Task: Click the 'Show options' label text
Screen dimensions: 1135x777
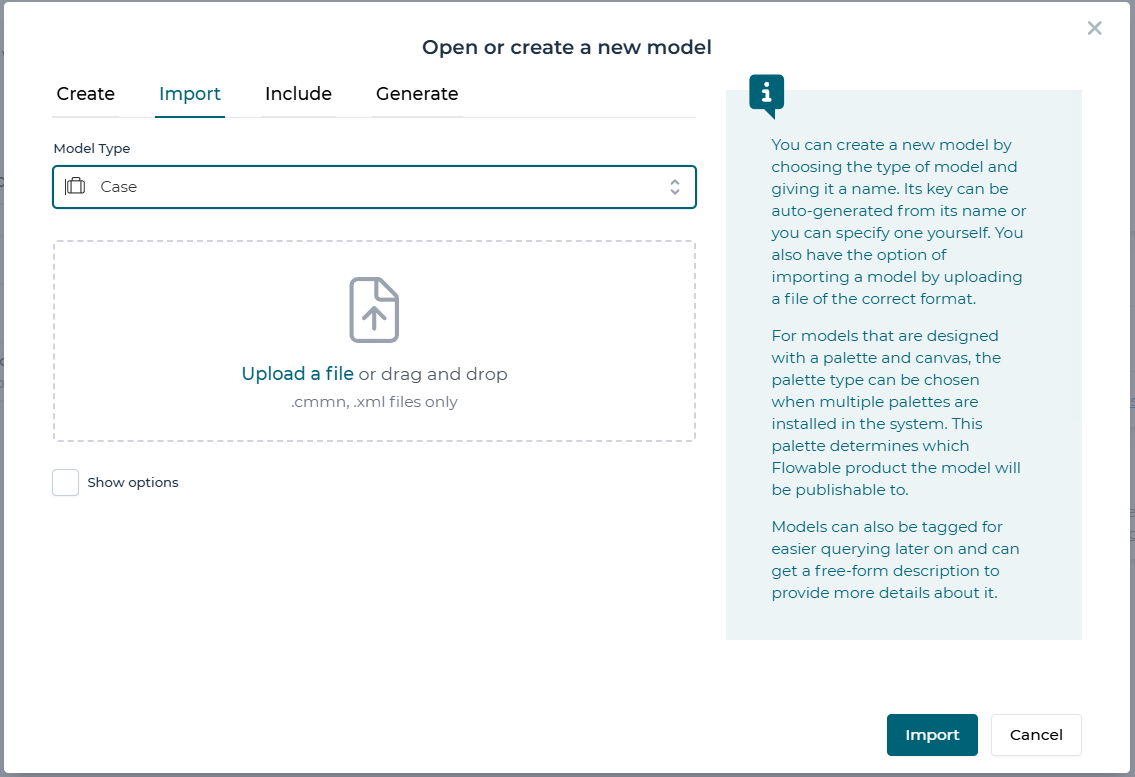Action: pyautogui.click(x=133, y=483)
